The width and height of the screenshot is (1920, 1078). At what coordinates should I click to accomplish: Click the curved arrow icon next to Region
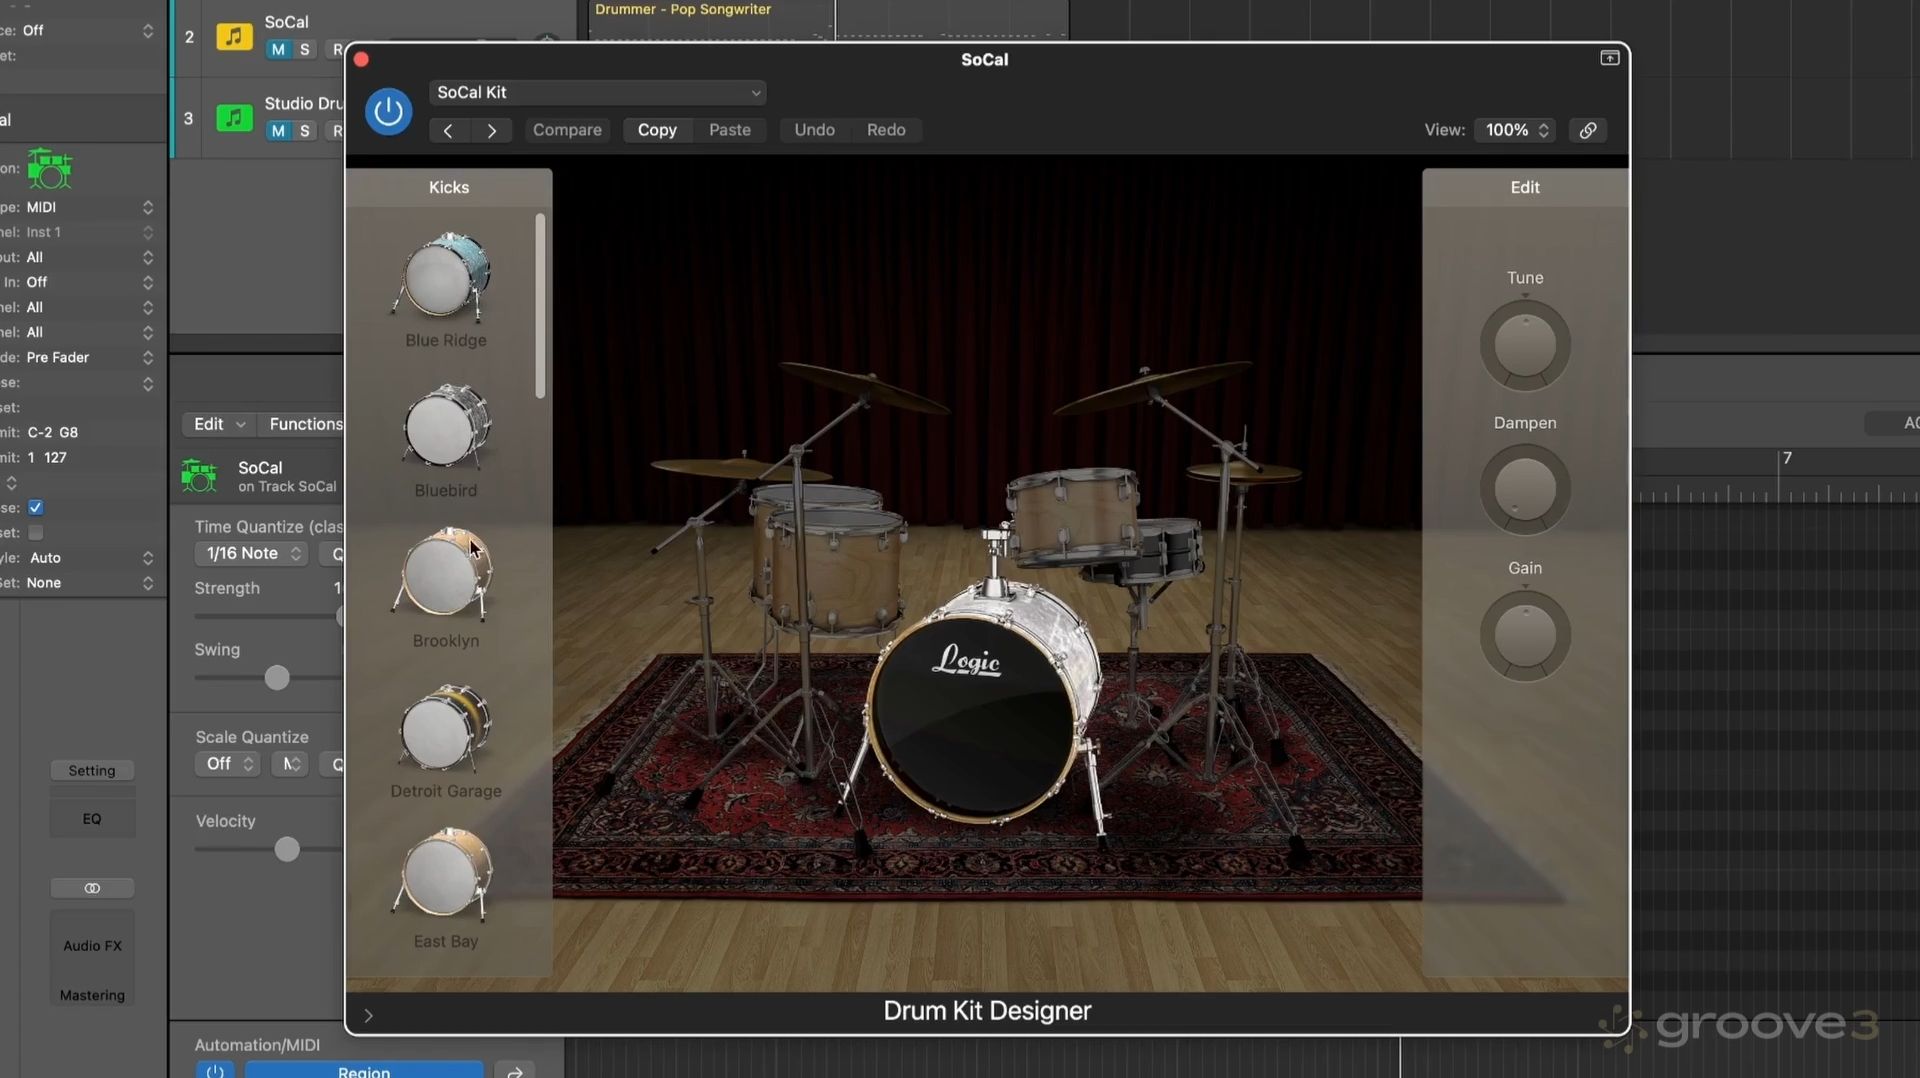click(515, 1071)
